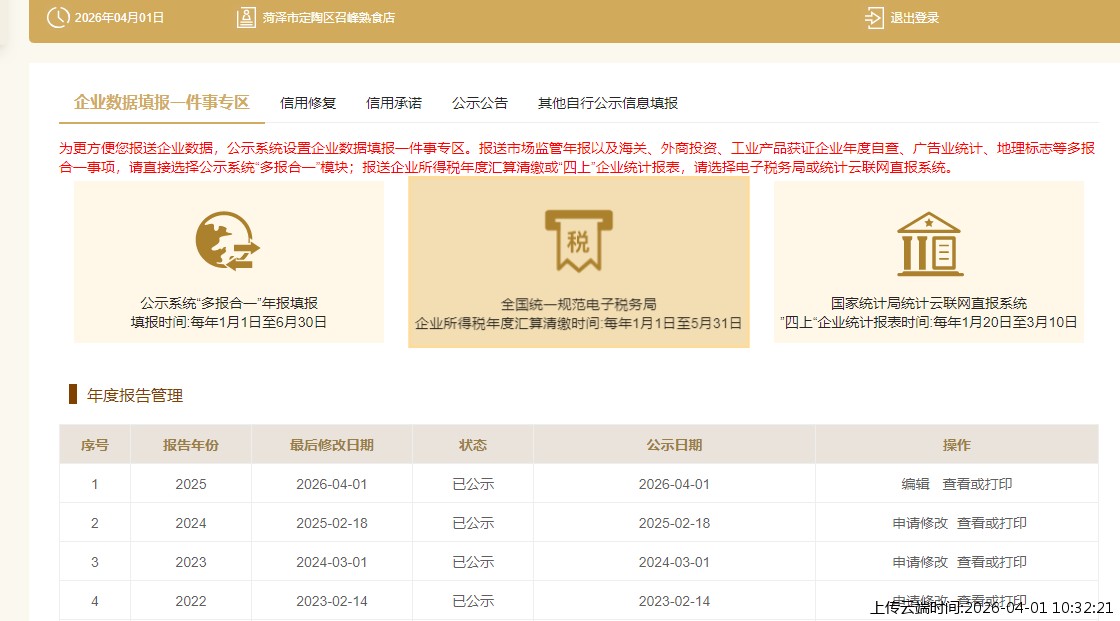Click the 全国统一规范电子税务局 title text
The width and height of the screenshot is (1120, 621).
click(x=578, y=304)
